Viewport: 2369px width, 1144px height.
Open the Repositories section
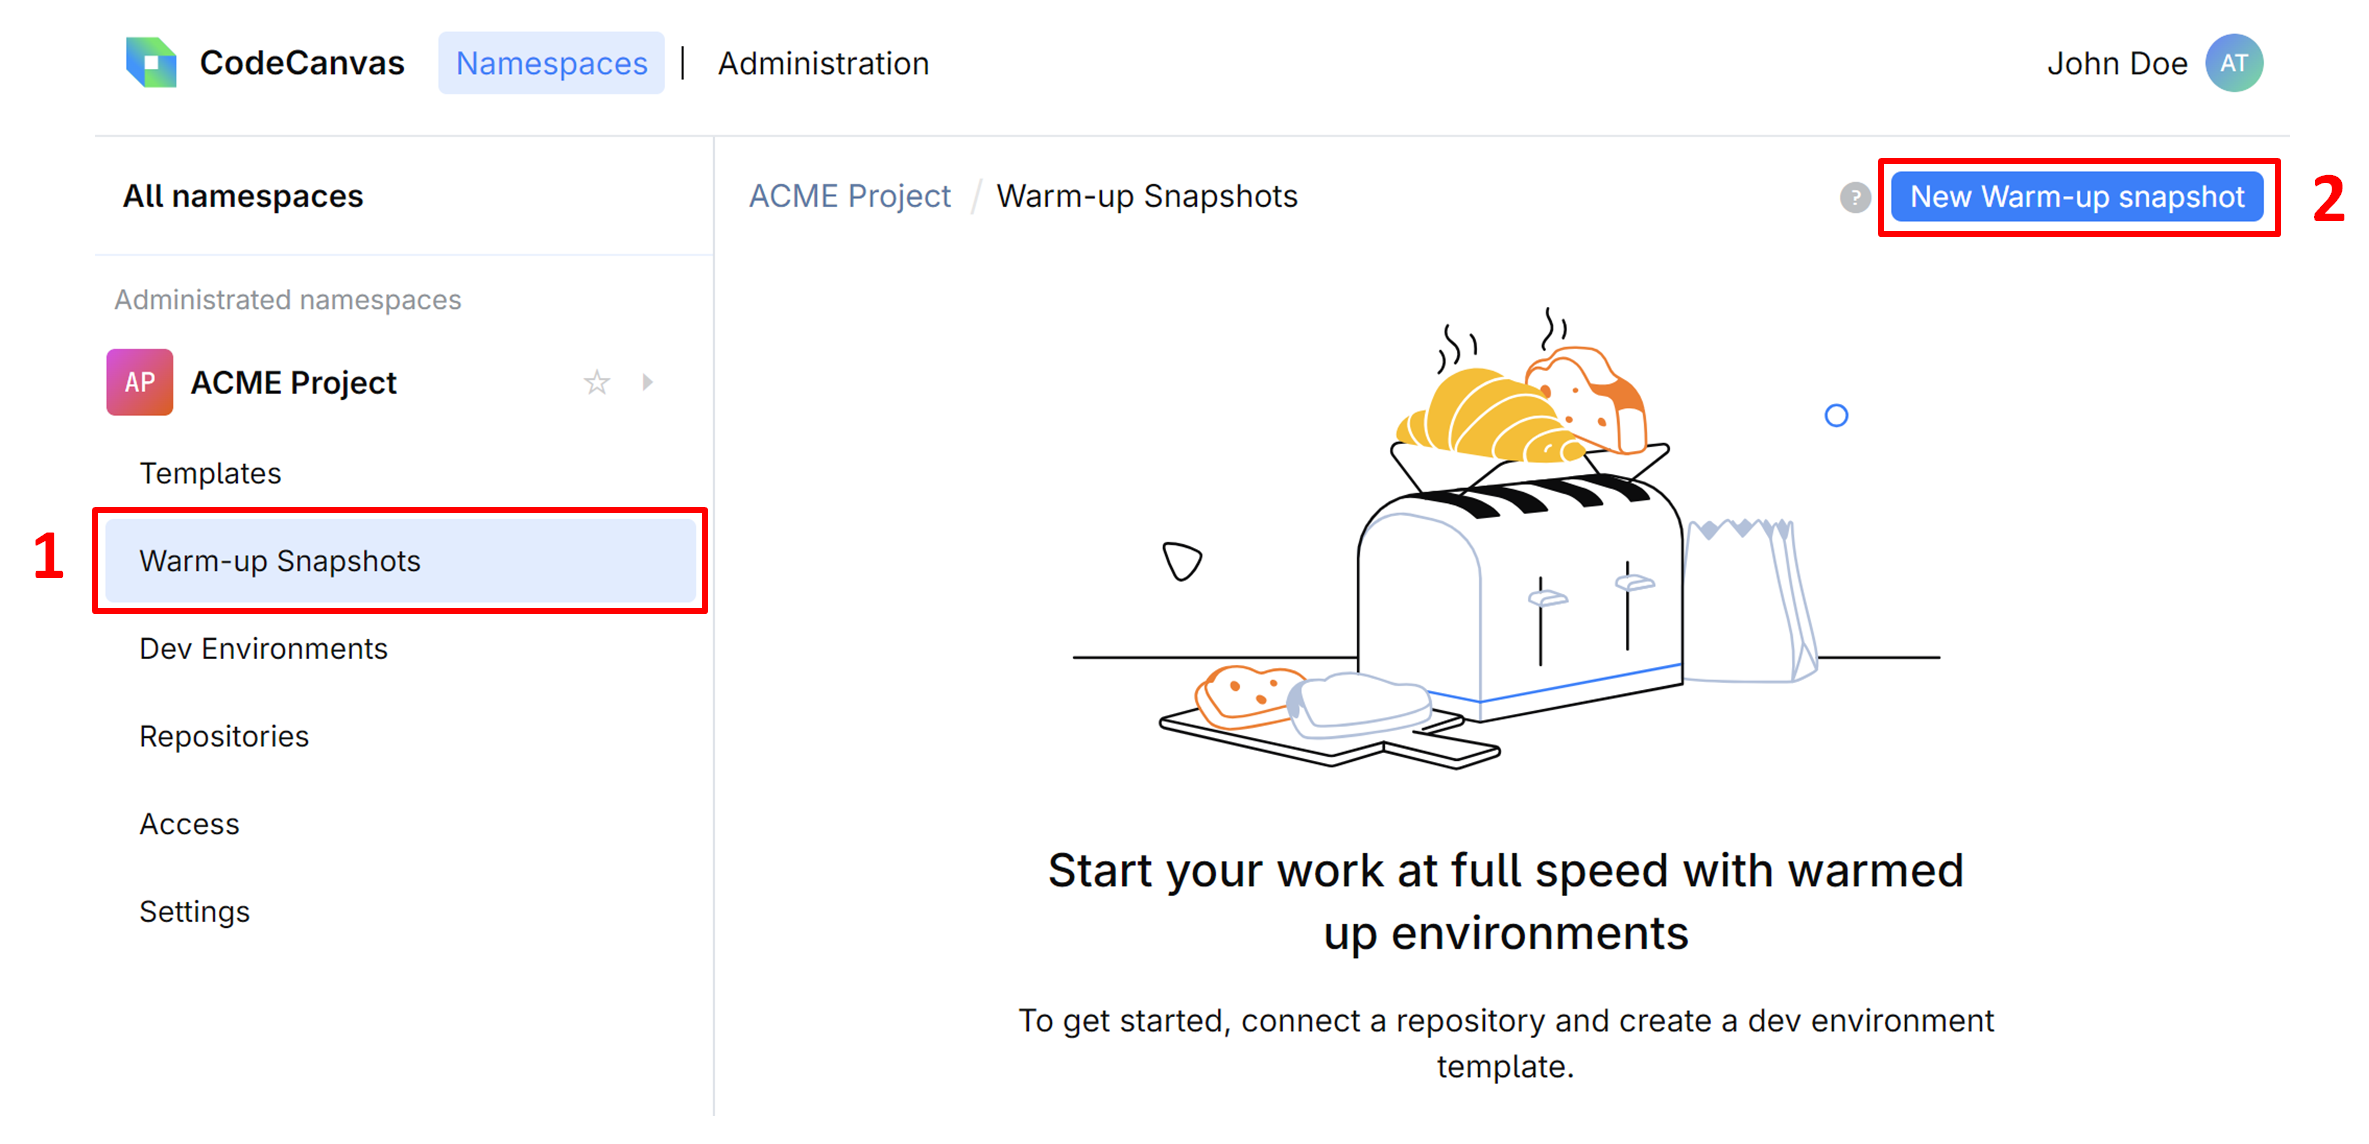pos(224,736)
